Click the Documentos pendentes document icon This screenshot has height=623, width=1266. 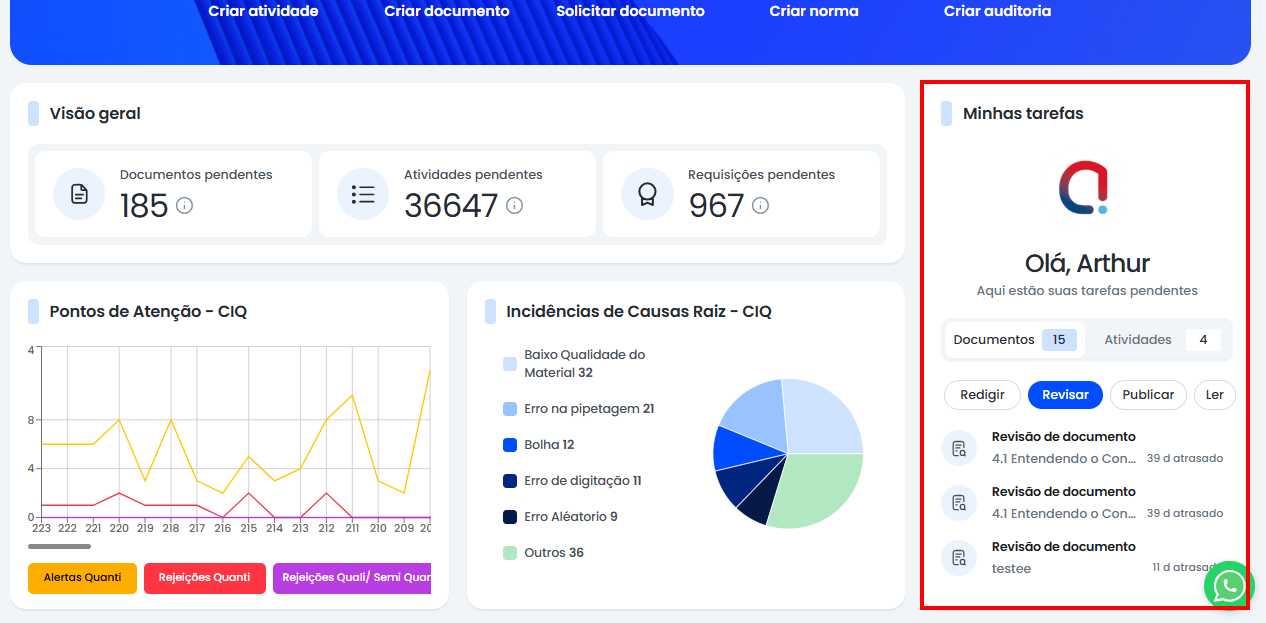(x=79, y=194)
